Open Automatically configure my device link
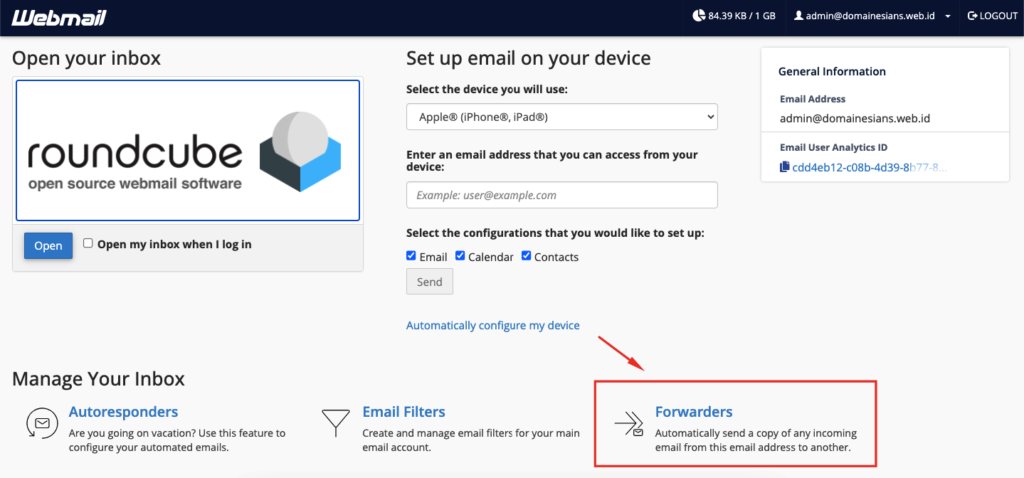Viewport: 1024px width, 478px height. 493,325
